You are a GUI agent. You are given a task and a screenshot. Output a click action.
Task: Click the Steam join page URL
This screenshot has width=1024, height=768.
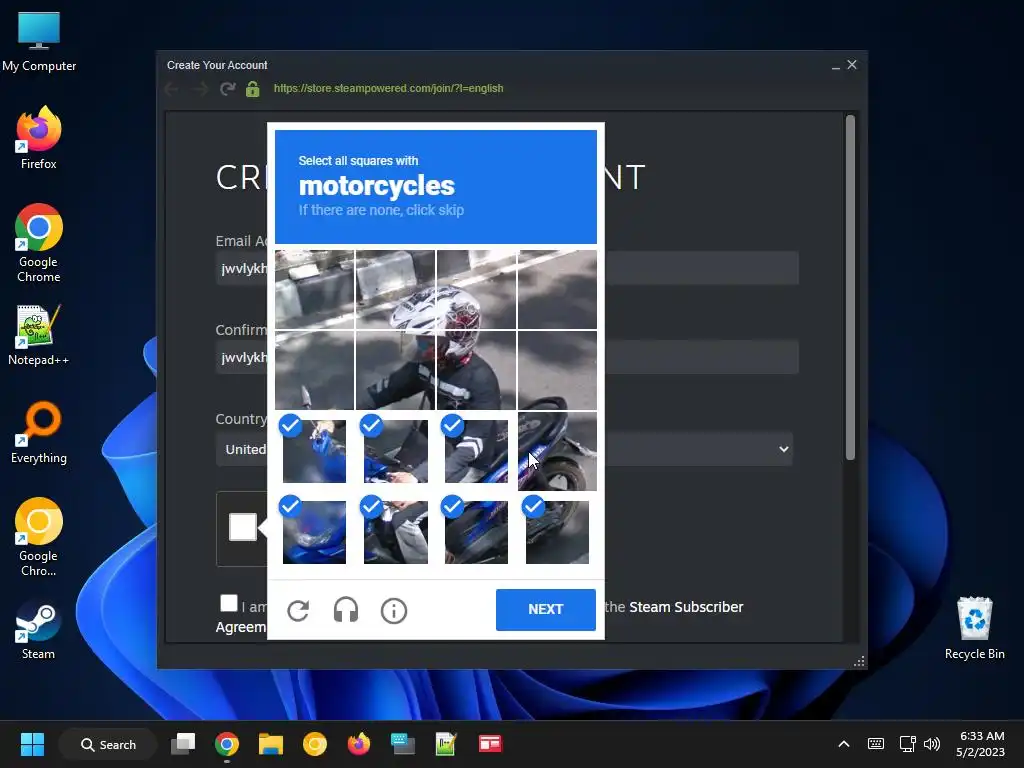(389, 88)
